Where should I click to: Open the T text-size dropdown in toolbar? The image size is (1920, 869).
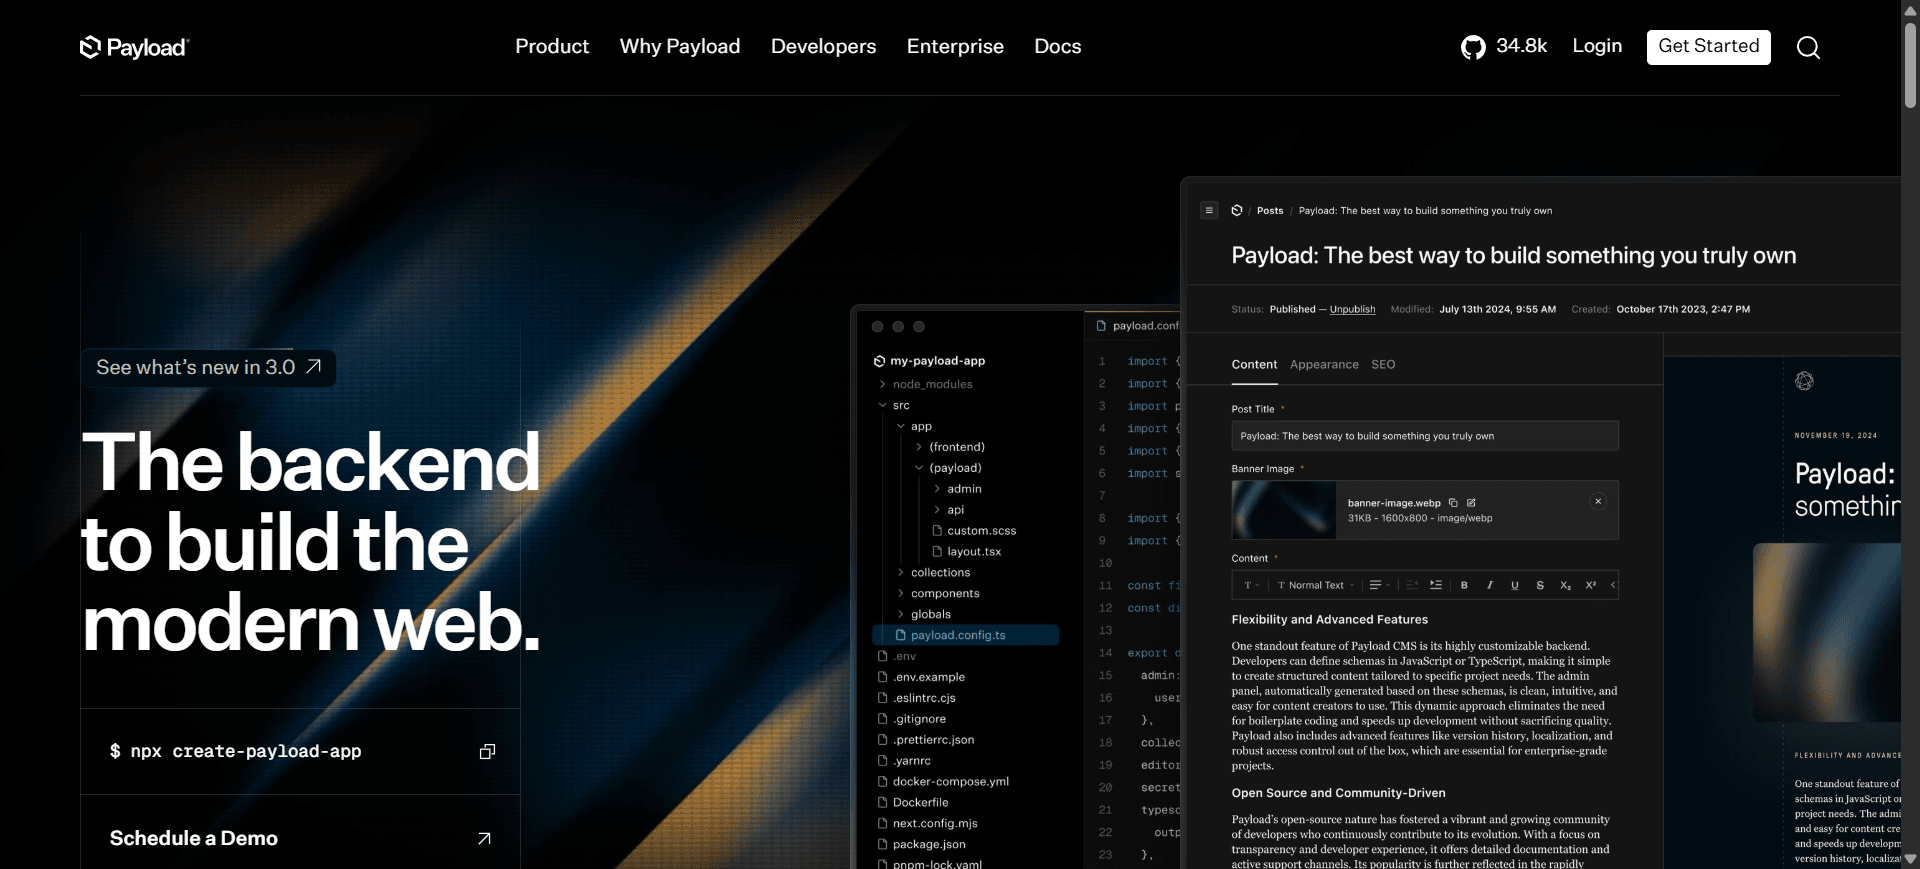click(x=1252, y=585)
